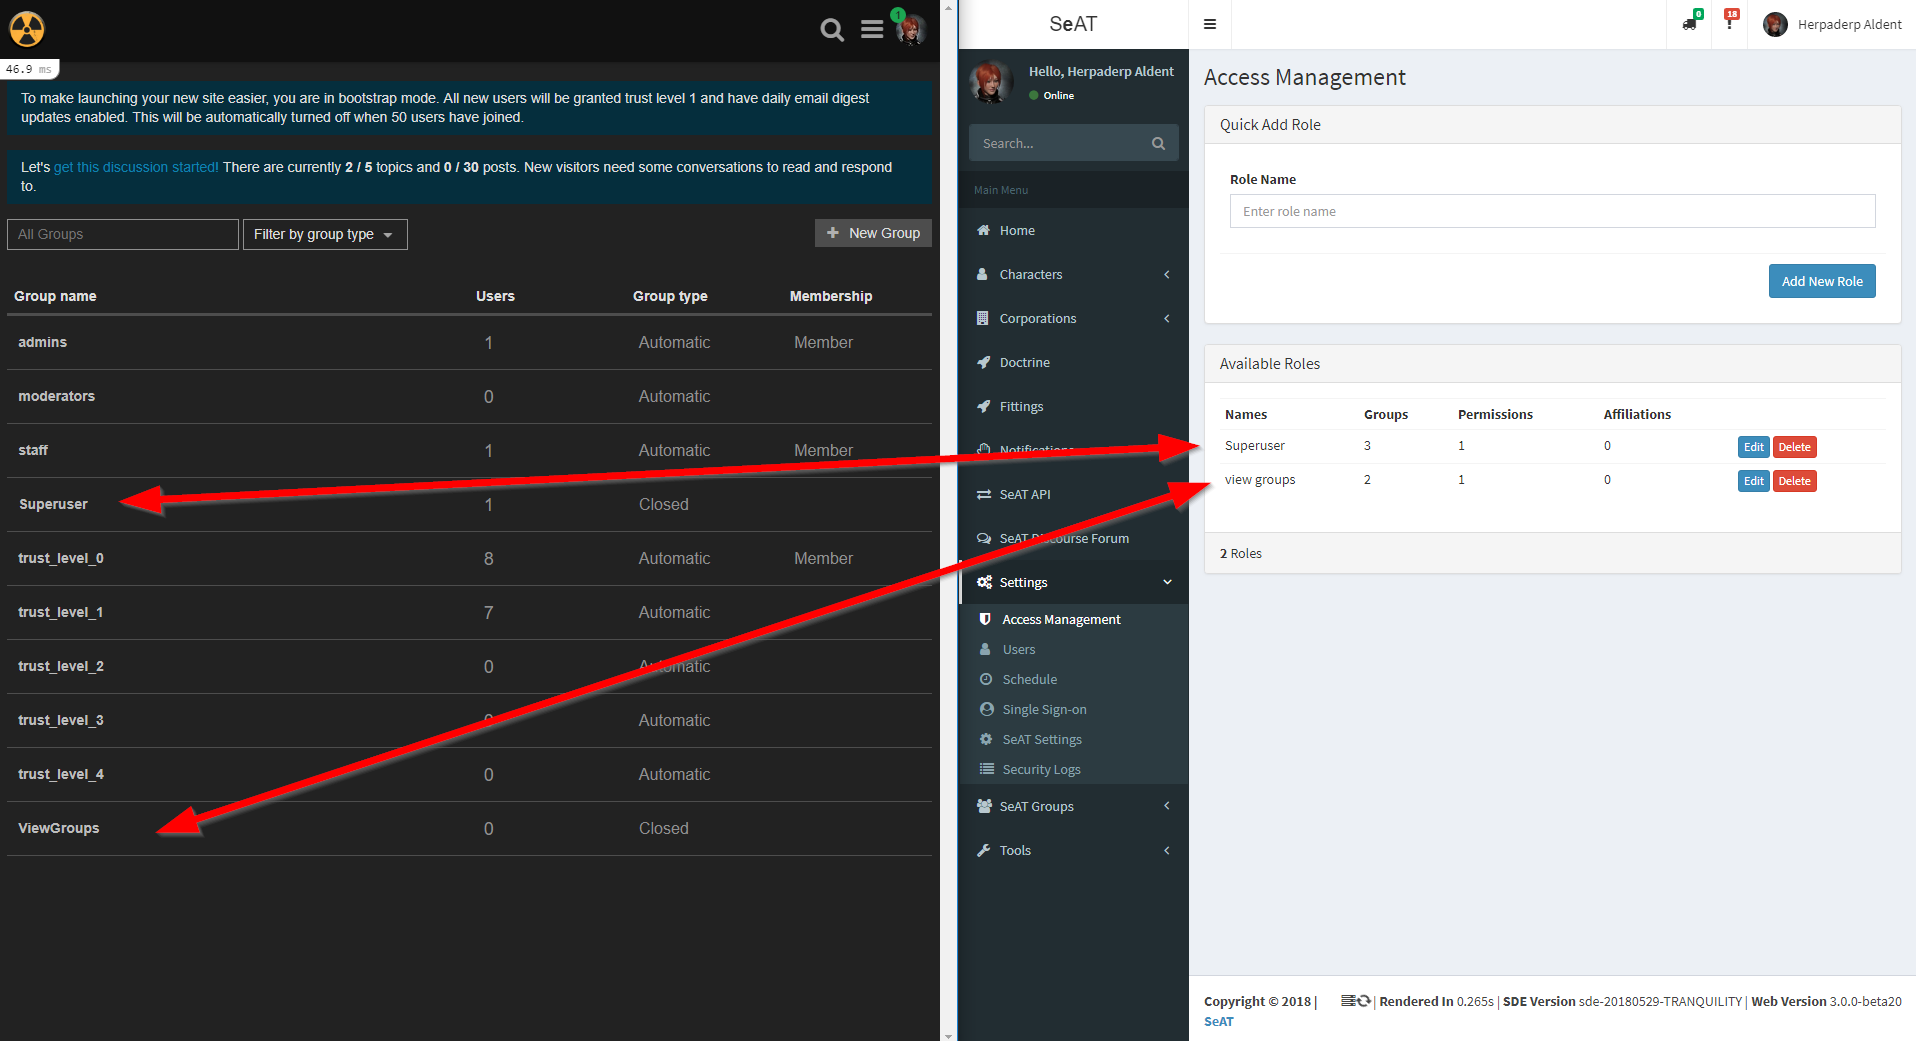This screenshot has height=1041, width=1916.
Task: Click the SeAT API exchange icon
Action: coord(984,494)
